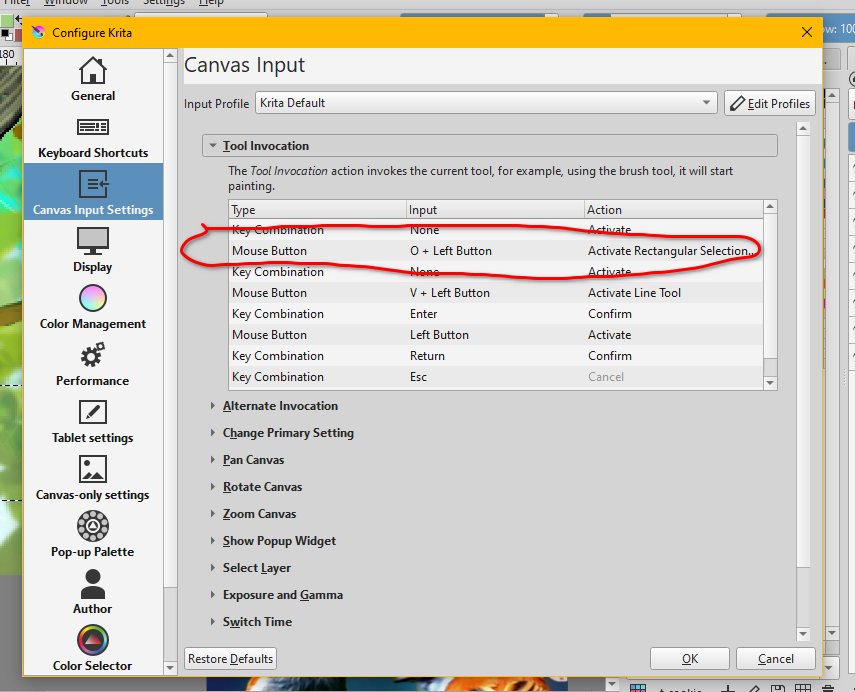Click sidebar scrollbar up arrow
This screenshot has height=692, width=855.
[x=170, y=56]
